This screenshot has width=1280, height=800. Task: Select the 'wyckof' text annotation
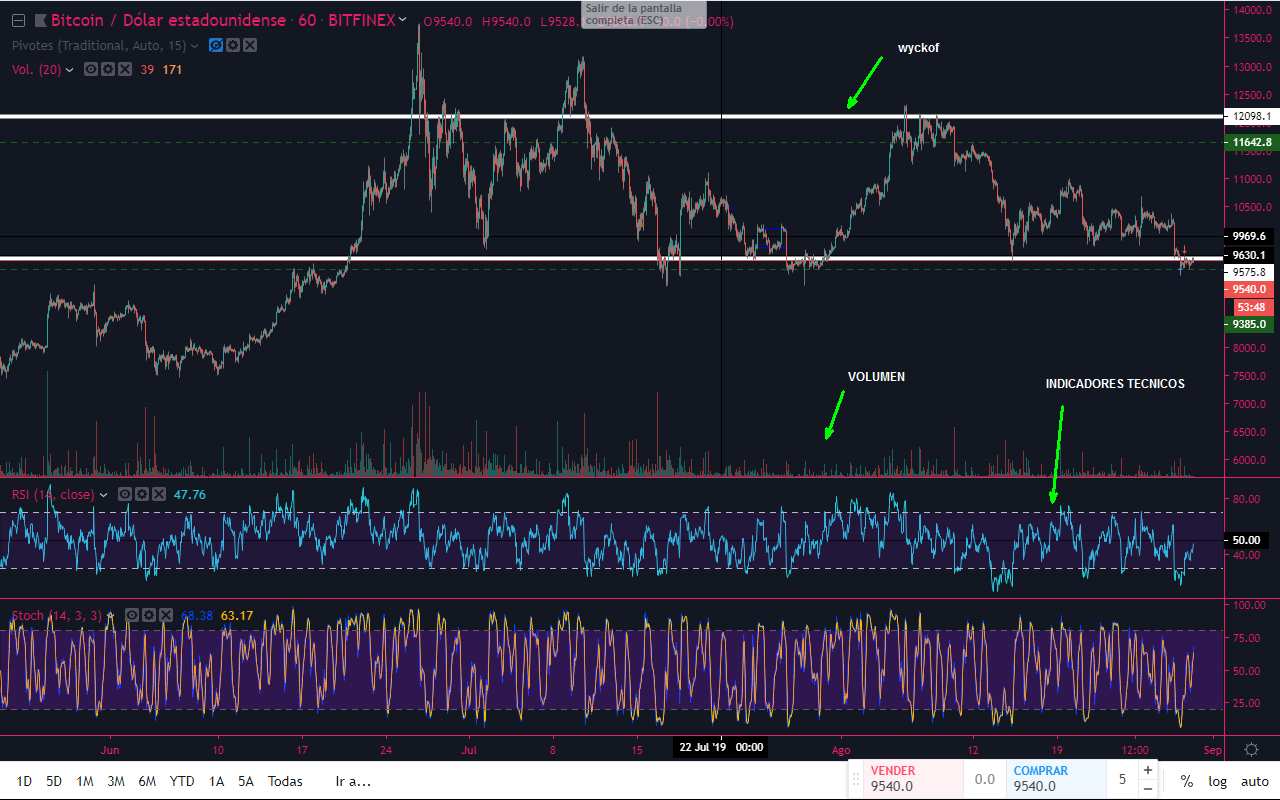pos(918,47)
